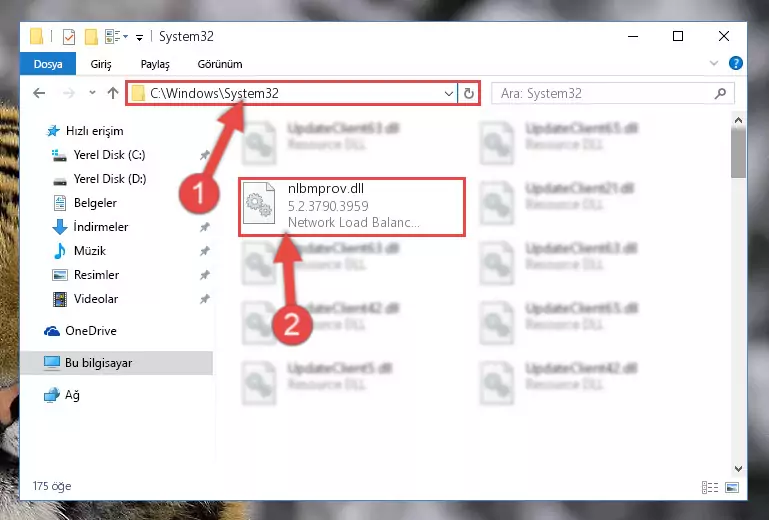Select Ağ network in navigation pane

72,395
